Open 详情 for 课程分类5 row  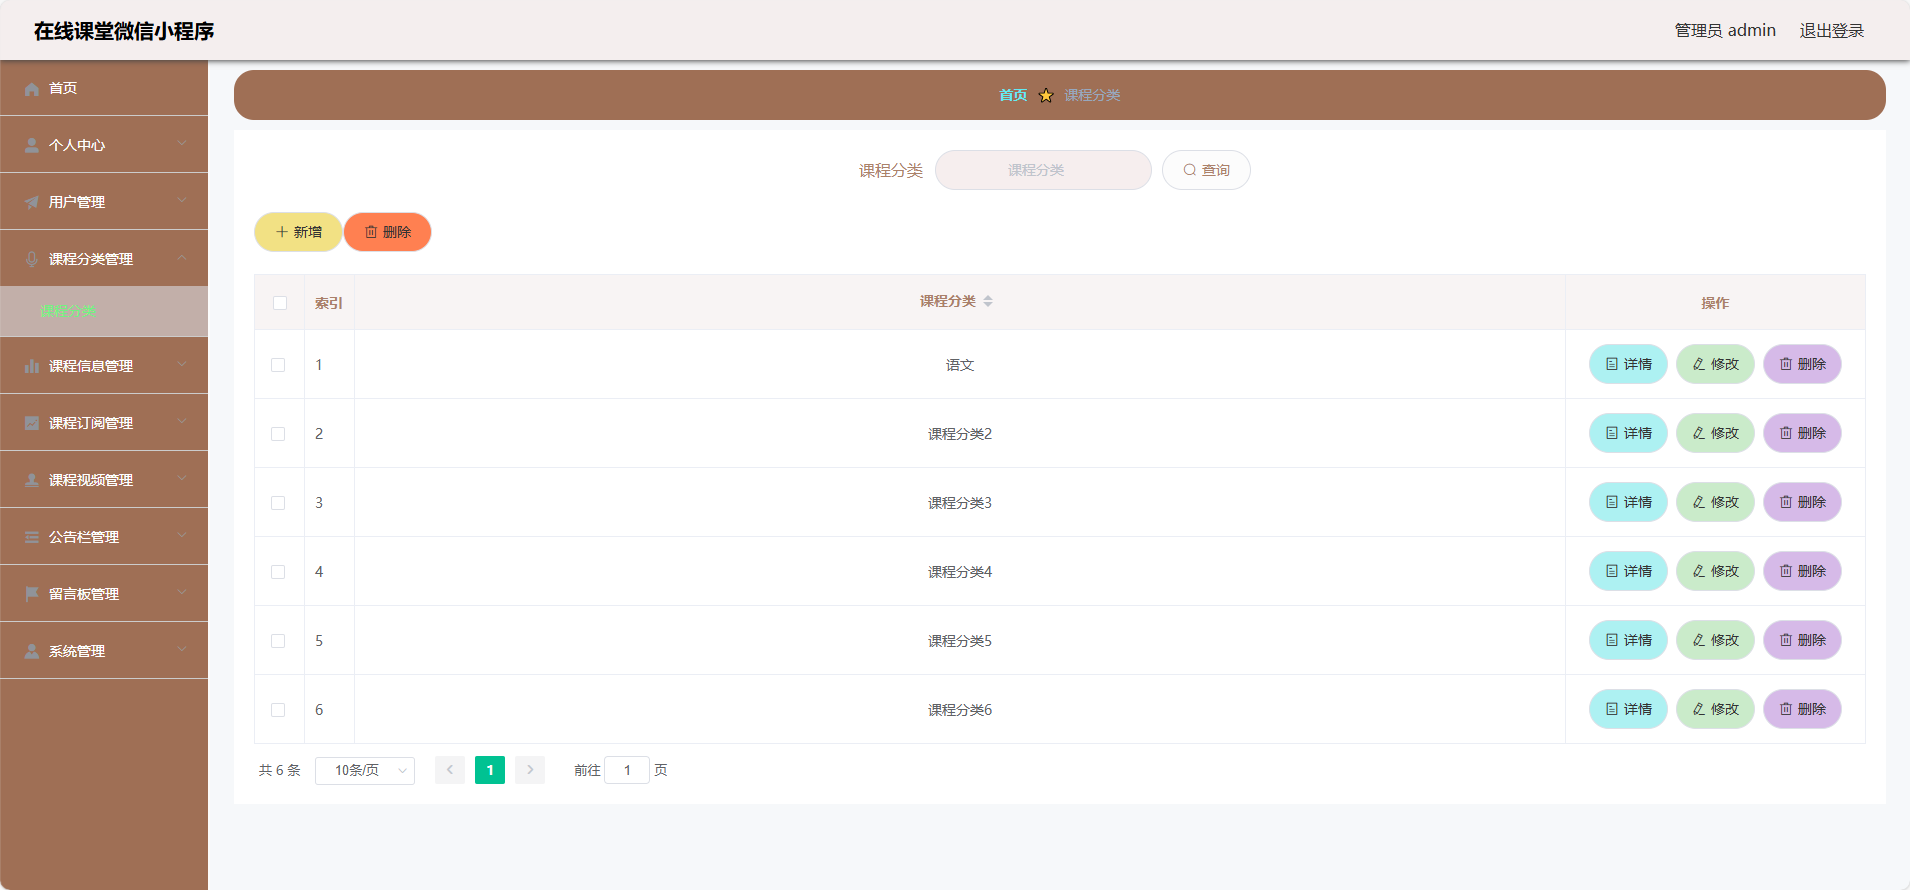(1628, 640)
